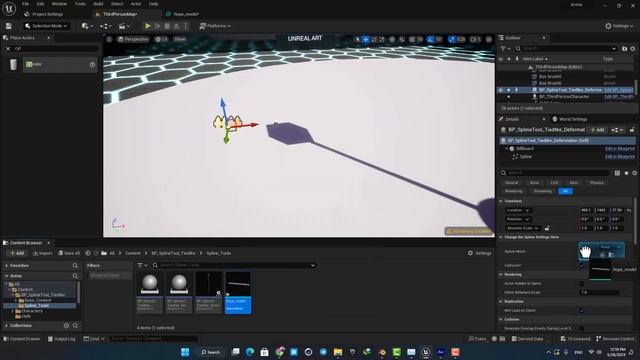Open the Perspective viewport mode dropdown
Screen dimensions: 640x360
coord(133,39)
